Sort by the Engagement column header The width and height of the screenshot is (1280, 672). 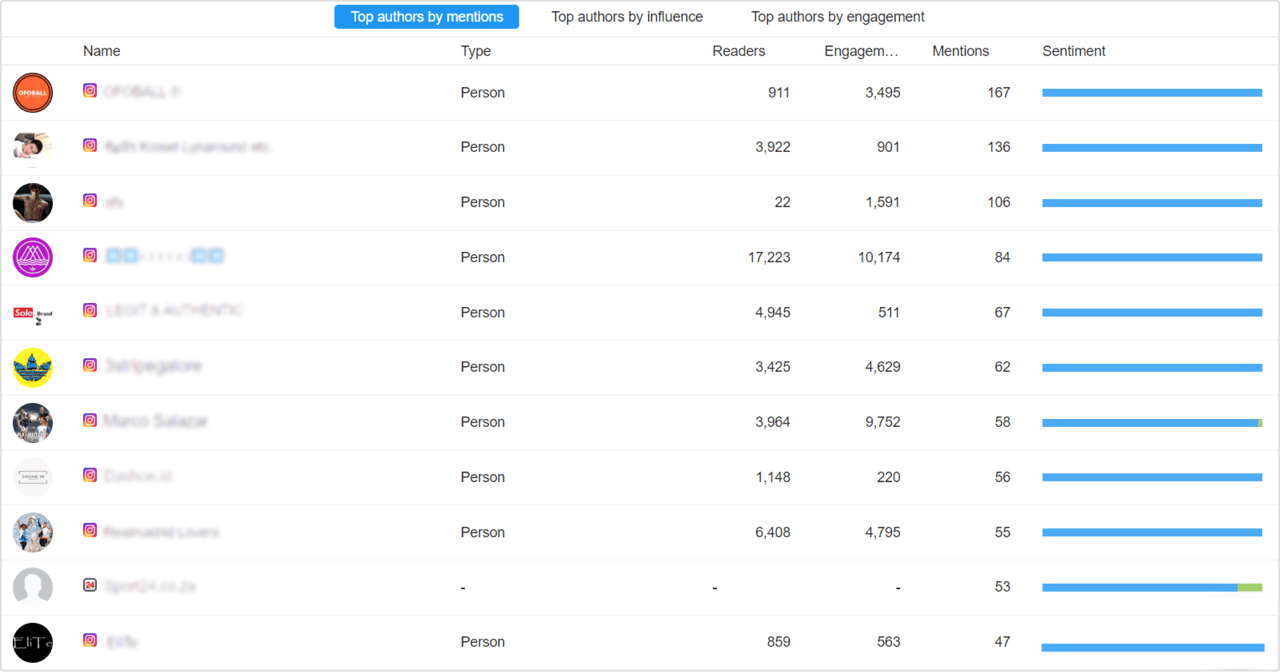click(x=861, y=51)
